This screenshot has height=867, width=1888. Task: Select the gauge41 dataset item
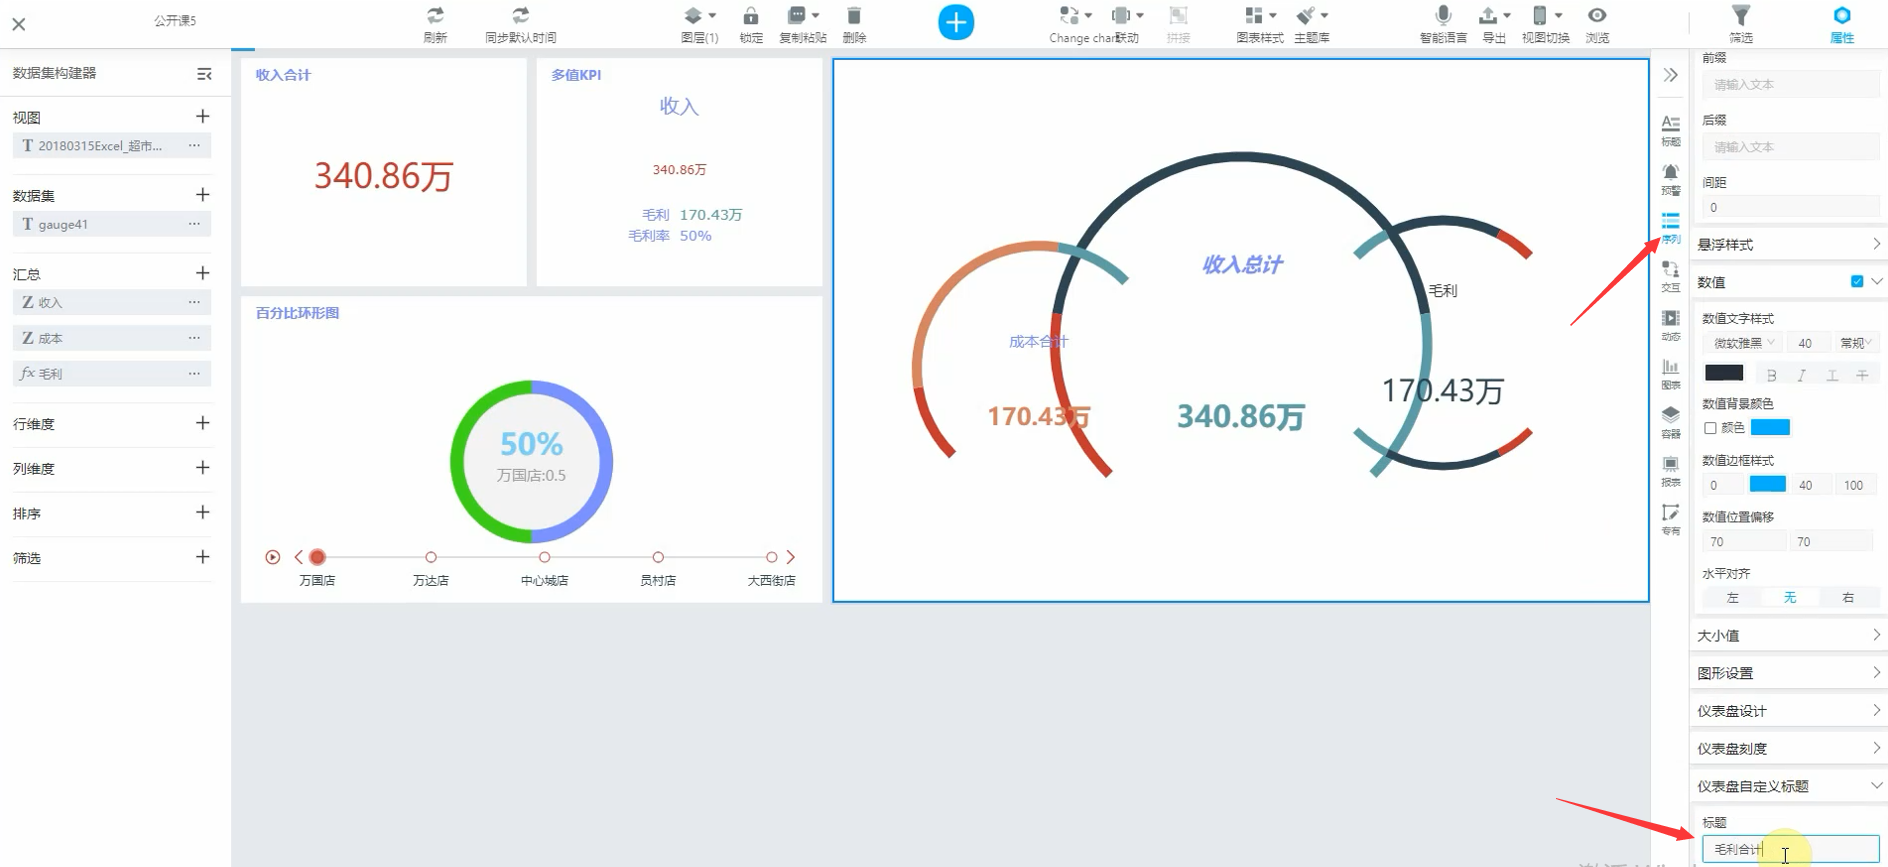pos(112,224)
